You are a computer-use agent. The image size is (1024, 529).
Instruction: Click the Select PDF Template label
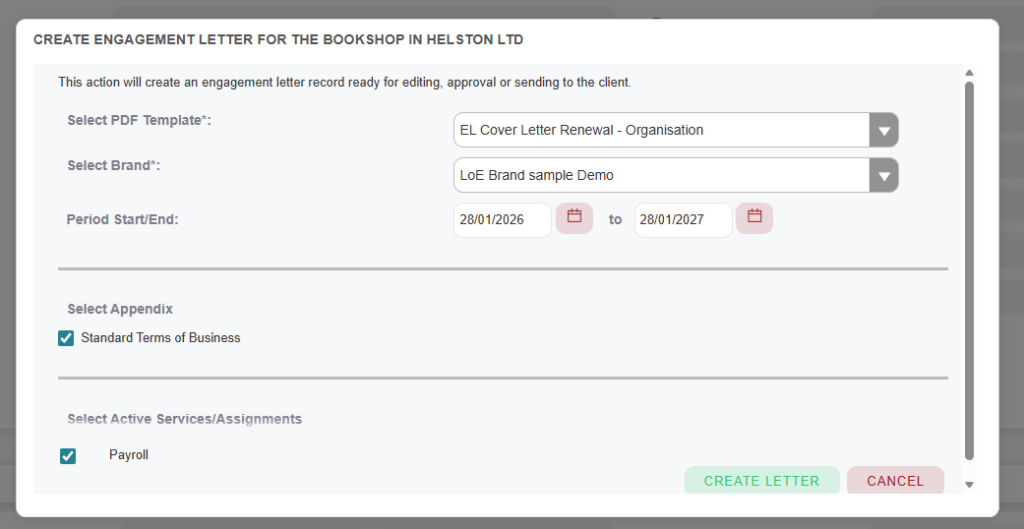[x=139, y=120]
